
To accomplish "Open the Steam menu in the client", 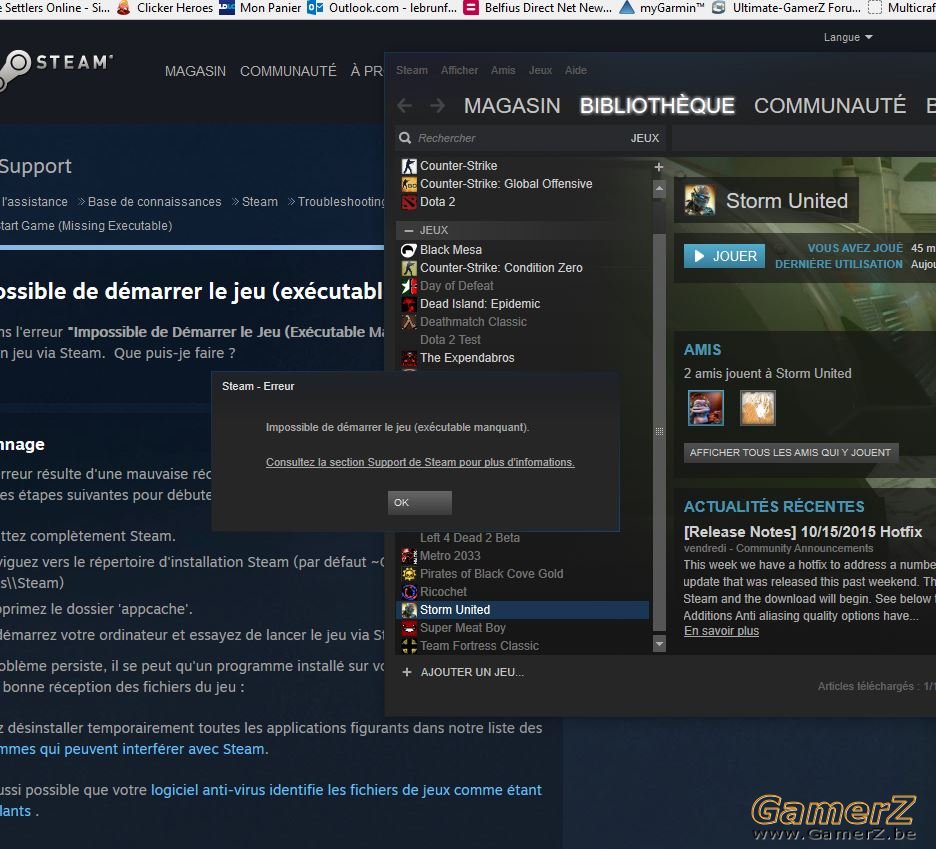I will [x=412, y=70].
